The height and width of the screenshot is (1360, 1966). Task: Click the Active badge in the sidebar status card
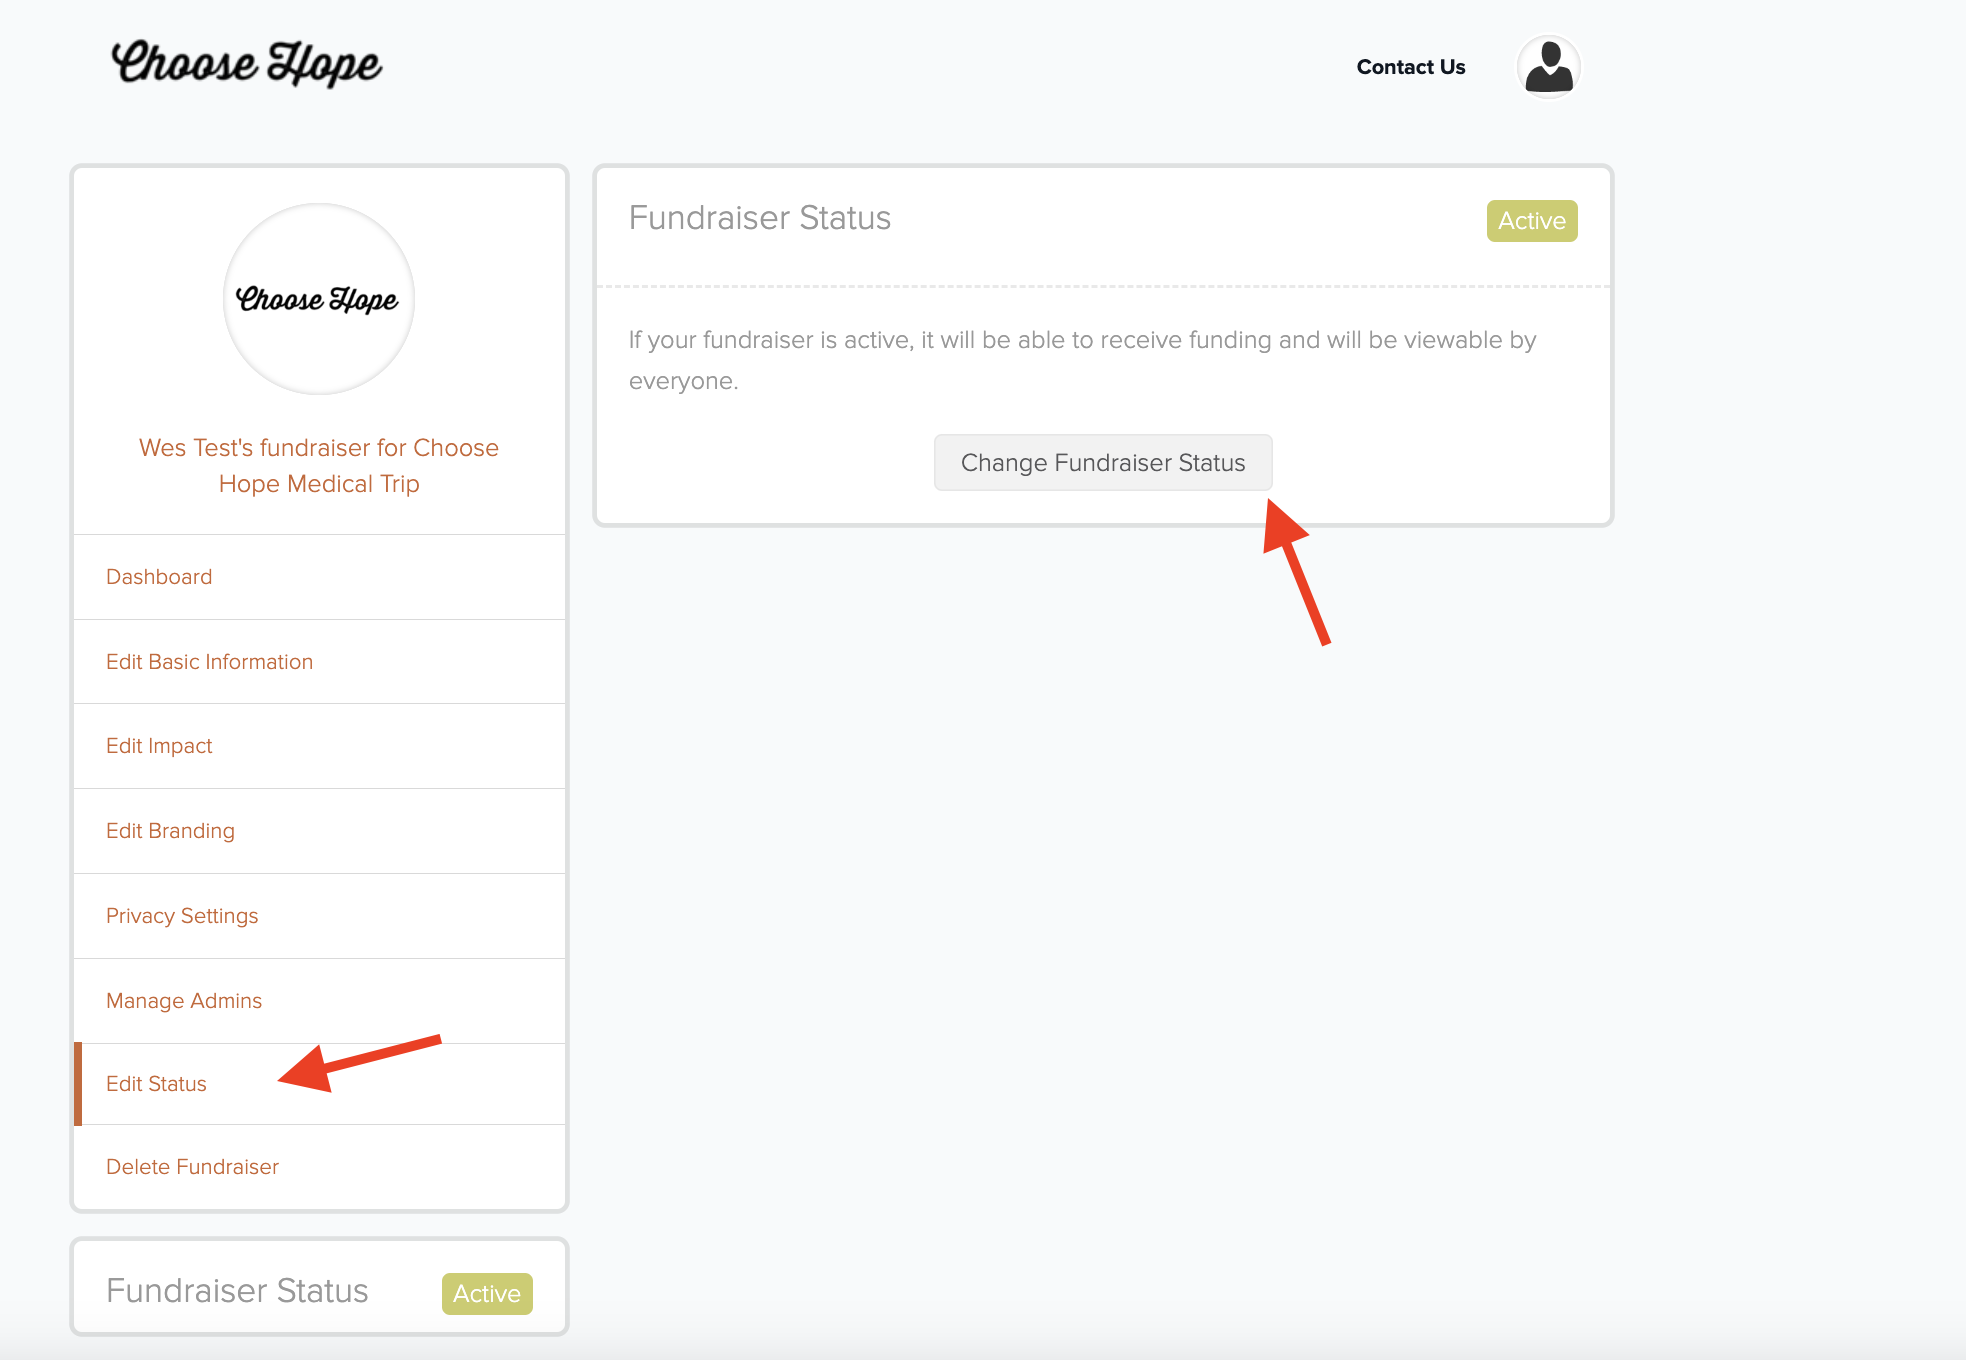[x=487, y=1294]
